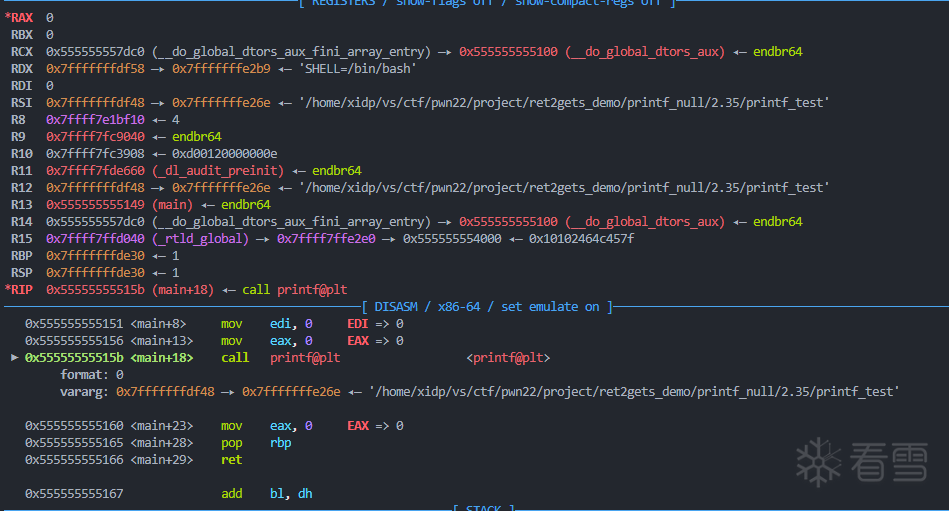Click 0x7ffff7fc9040 value in R9 row
Image resolution: width=949 pixels, height=511 pixels.
(x=95, y=136)
